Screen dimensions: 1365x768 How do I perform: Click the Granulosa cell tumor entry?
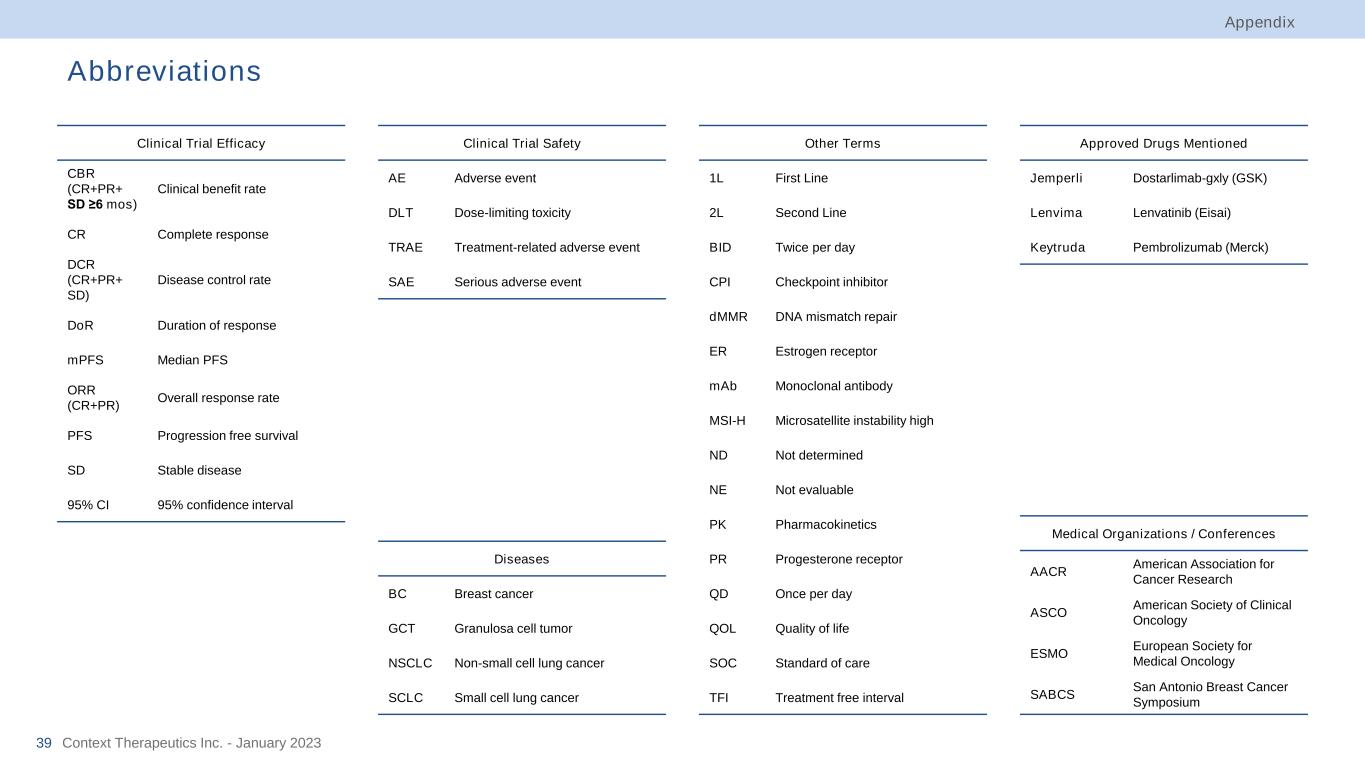tap(513, 629)
